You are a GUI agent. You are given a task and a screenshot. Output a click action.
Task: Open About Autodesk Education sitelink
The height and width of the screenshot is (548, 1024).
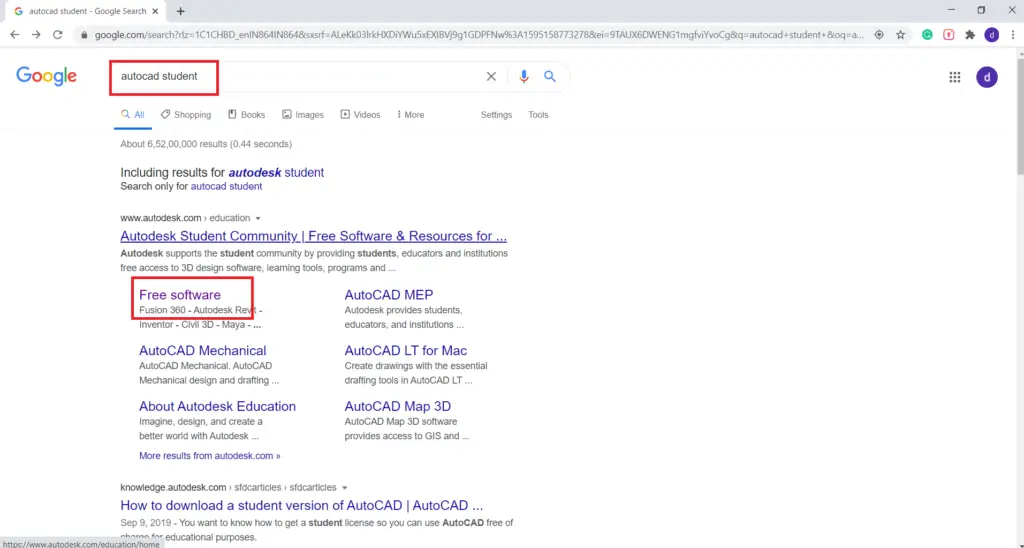coord(217,406)
